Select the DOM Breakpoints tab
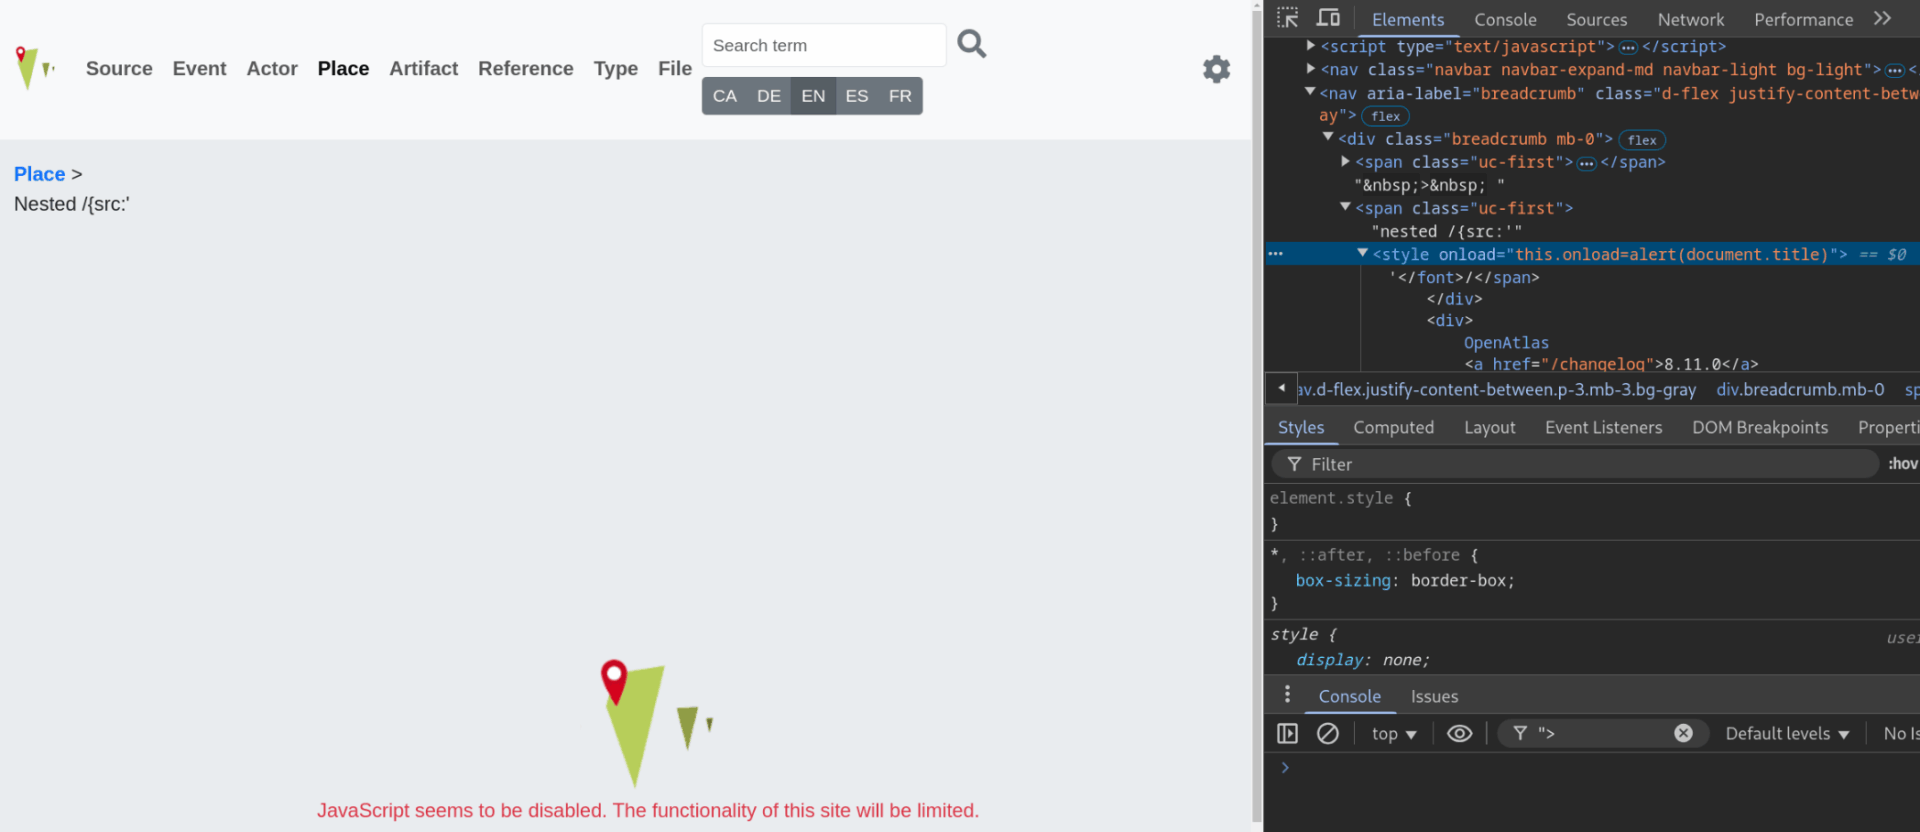 click(x=1759, y=427)
